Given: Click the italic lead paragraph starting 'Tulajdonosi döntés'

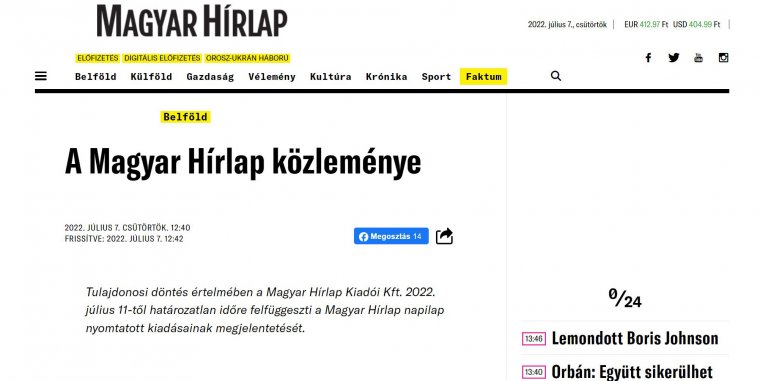Looking at the screenshot, I should (x=265, y=310).
